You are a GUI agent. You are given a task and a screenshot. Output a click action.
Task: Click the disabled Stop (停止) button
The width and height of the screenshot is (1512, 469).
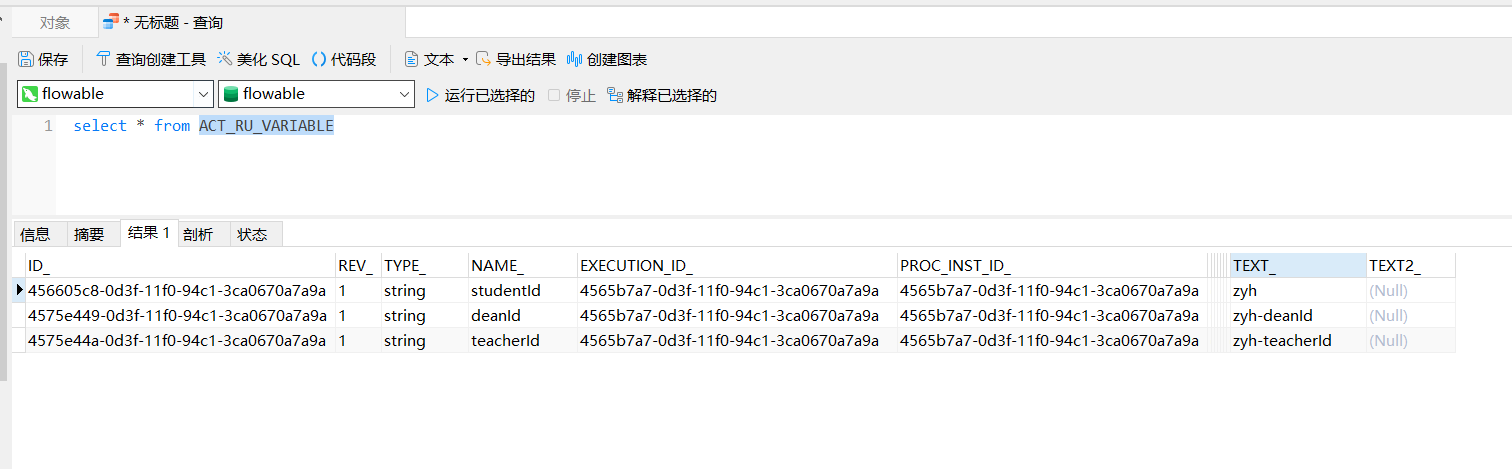572,96
